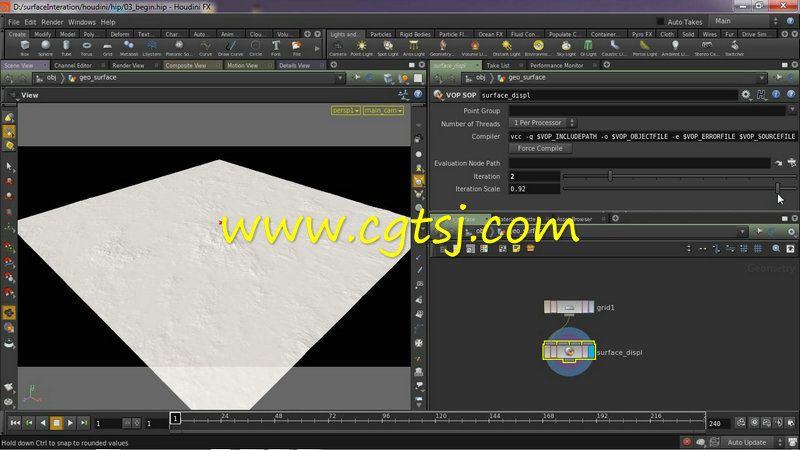Open the parameter pane help icon
Viewport: 800px width, 450px height.
791,95
